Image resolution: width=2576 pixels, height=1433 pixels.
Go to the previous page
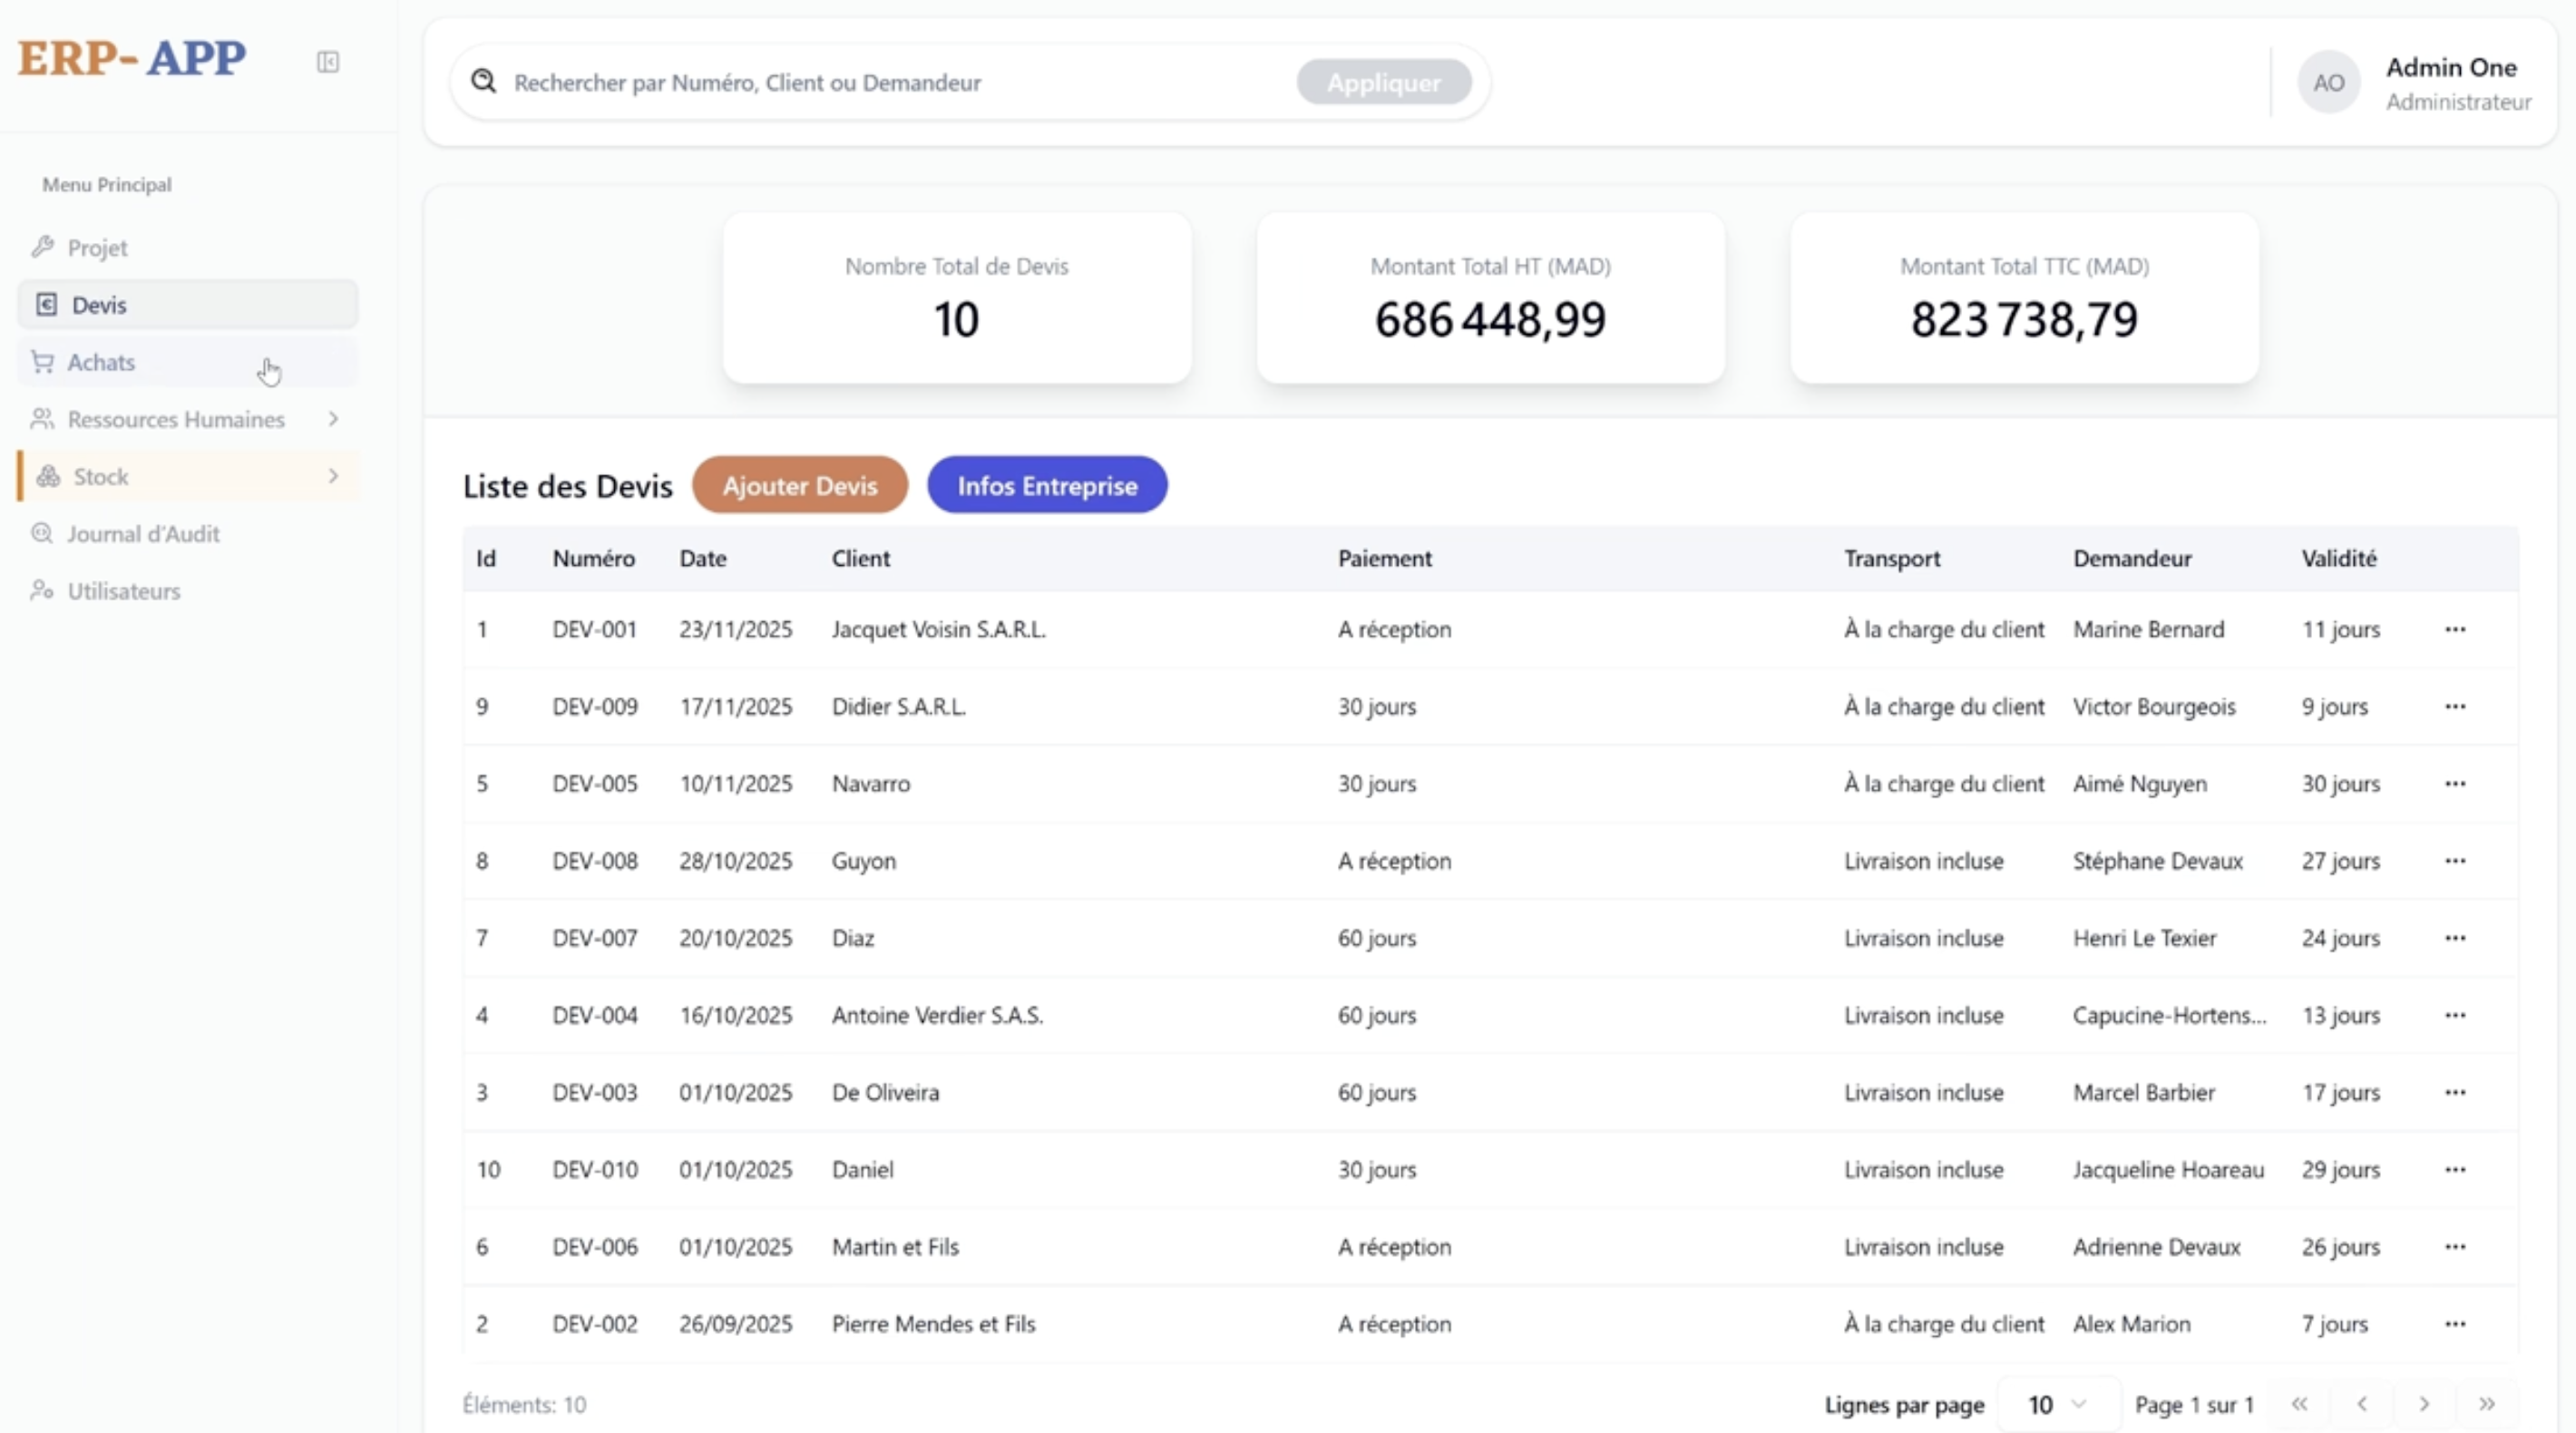(x=2362, y=1404)
